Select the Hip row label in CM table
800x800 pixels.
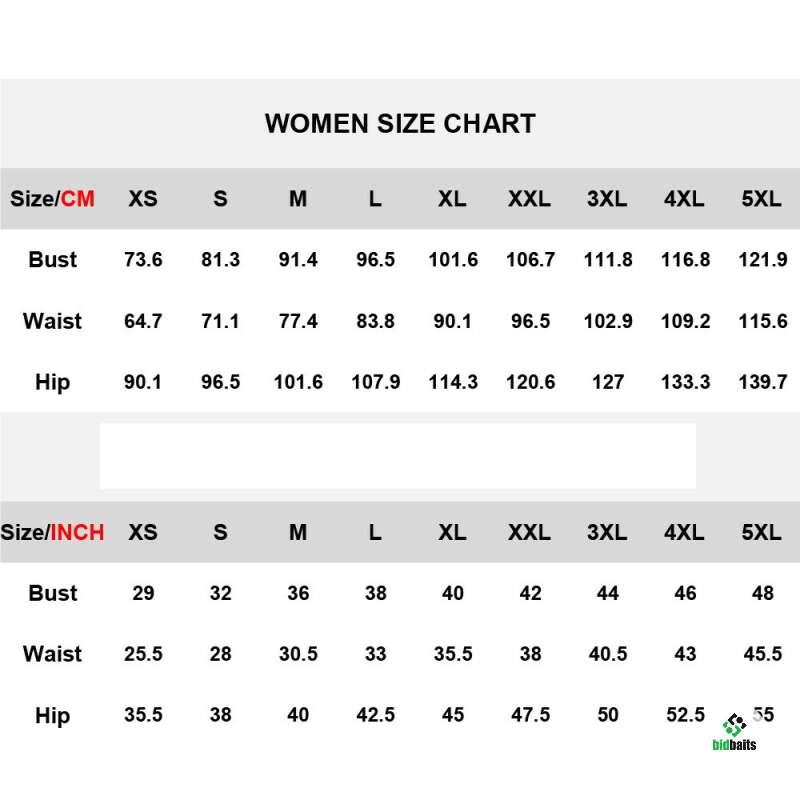point(53,382)
